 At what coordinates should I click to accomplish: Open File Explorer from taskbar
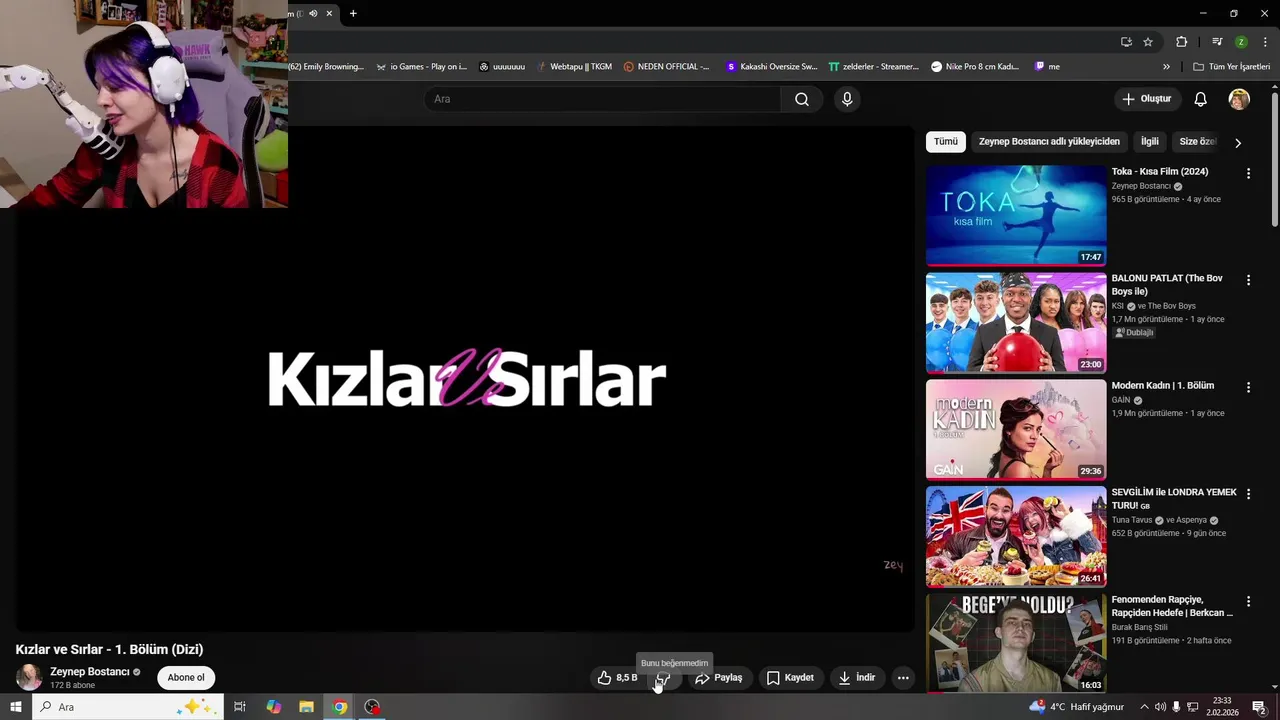[x=307, y=707]
